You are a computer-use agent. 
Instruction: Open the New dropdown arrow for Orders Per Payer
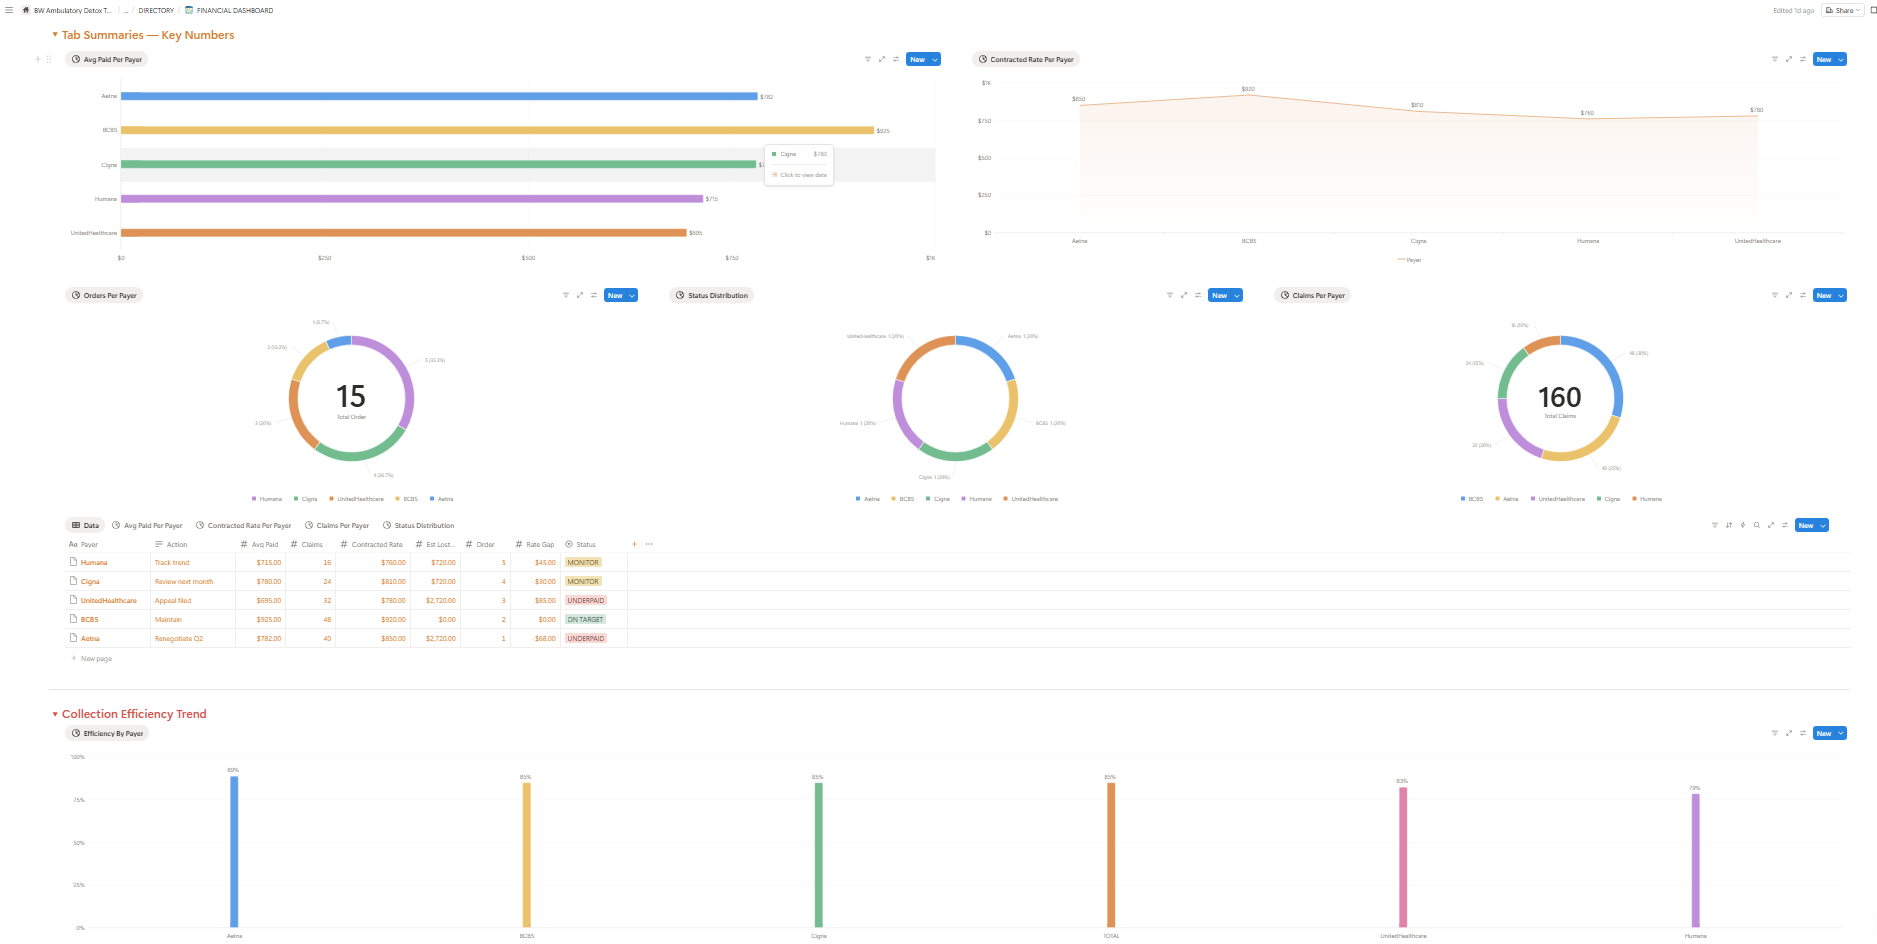(x=632, y=295)
